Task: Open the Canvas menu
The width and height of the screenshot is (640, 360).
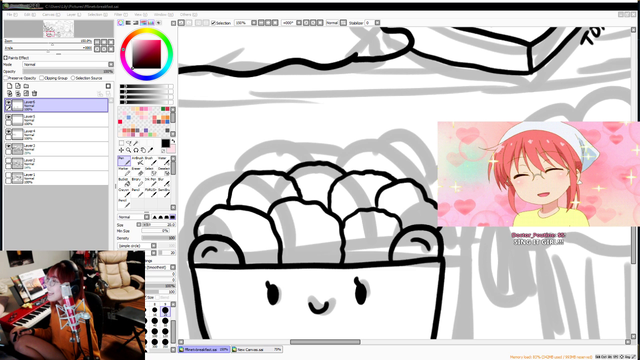Action: pos(51,14)
